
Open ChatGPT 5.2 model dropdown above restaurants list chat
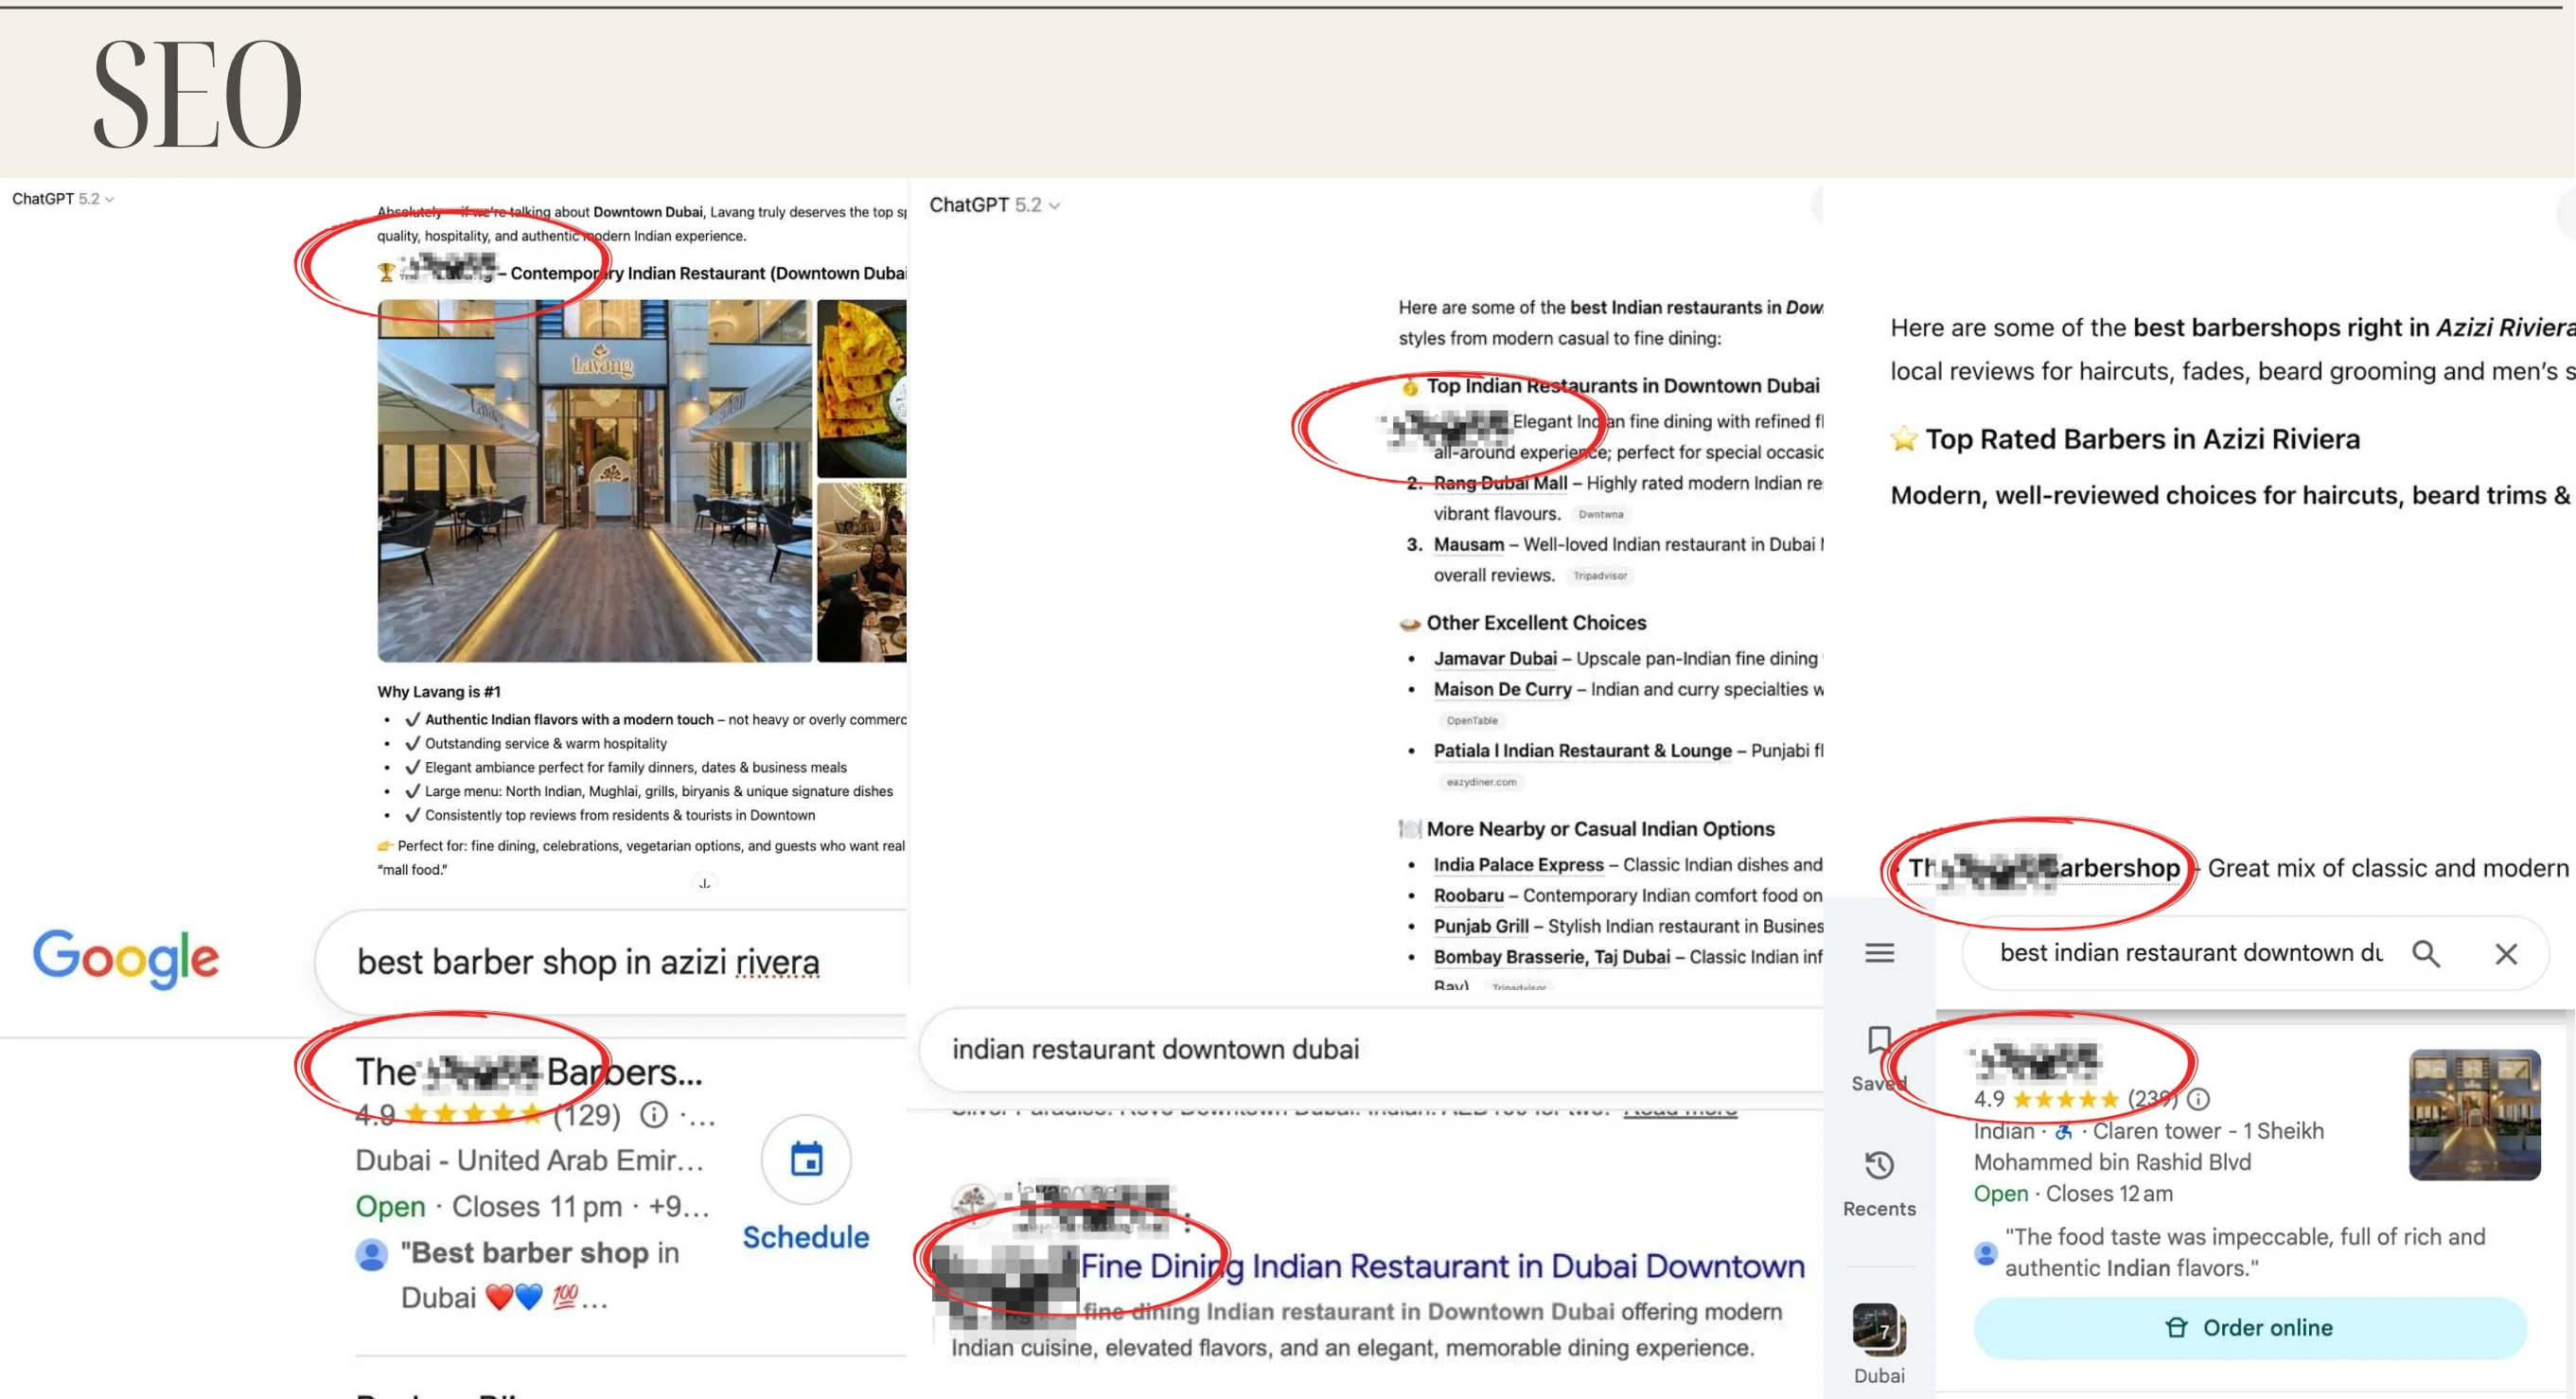[x=995, y=205]
